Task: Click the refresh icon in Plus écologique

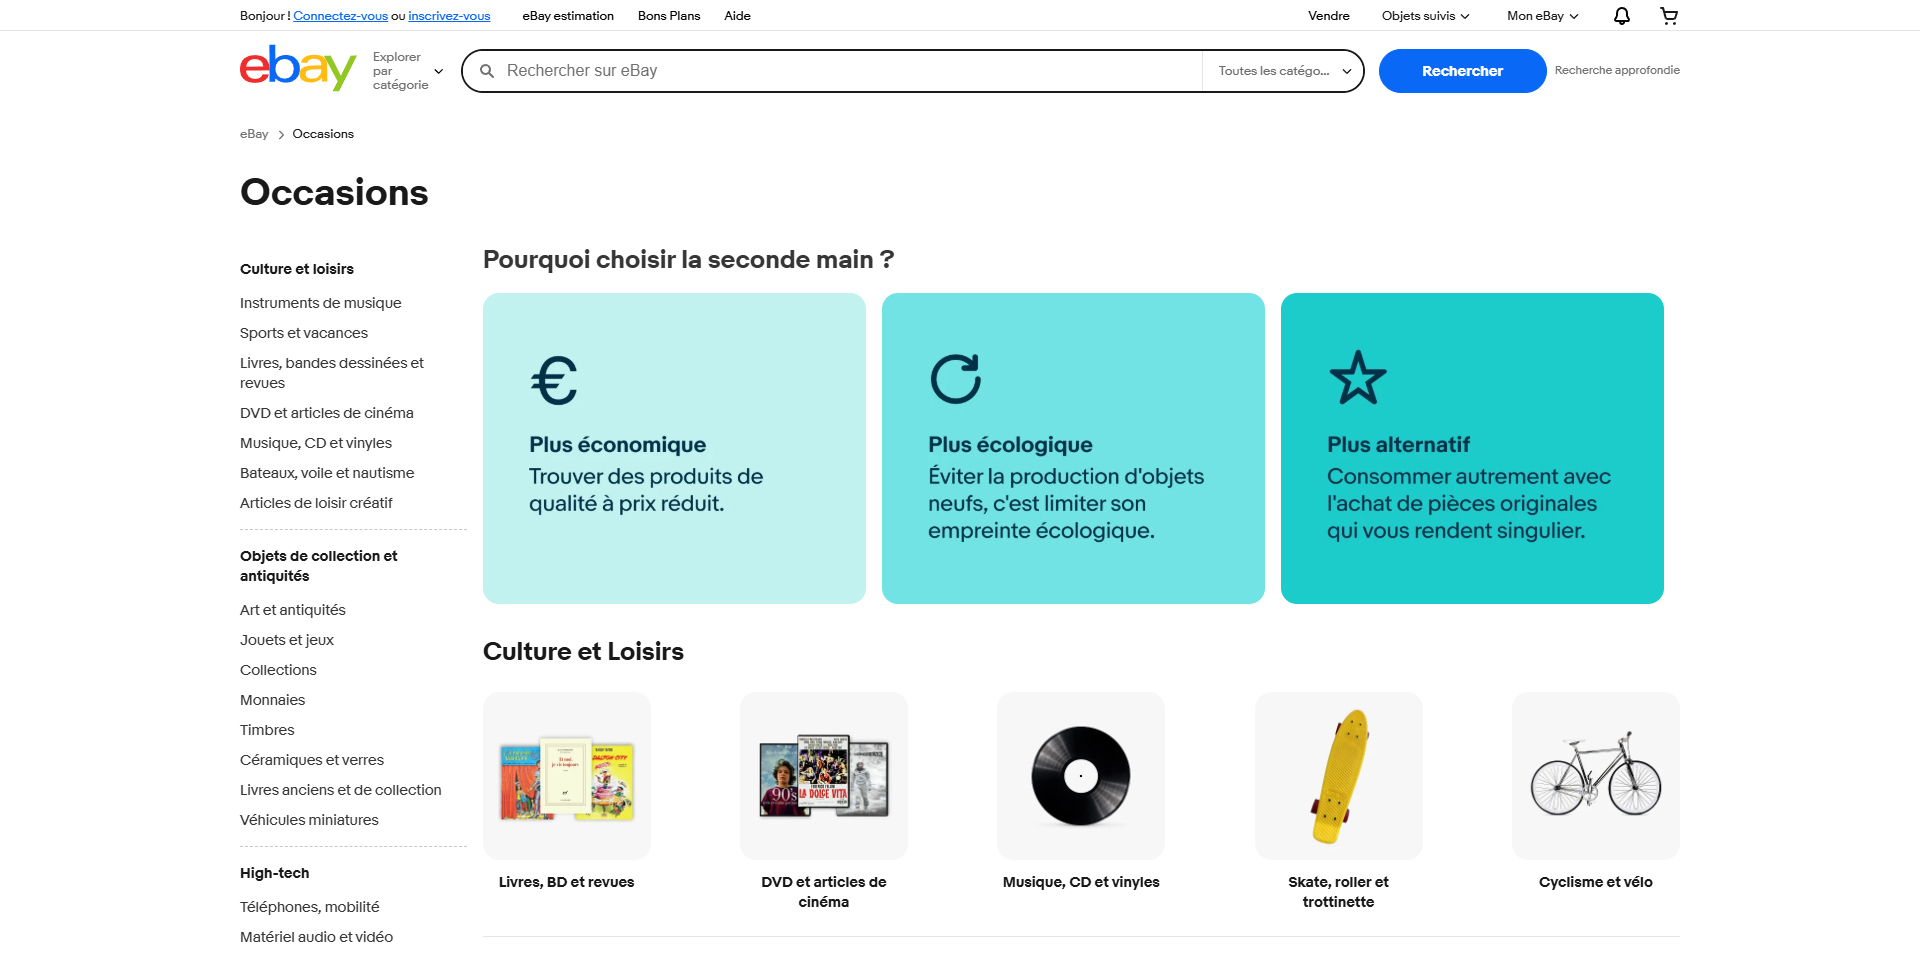Action: 955,379
